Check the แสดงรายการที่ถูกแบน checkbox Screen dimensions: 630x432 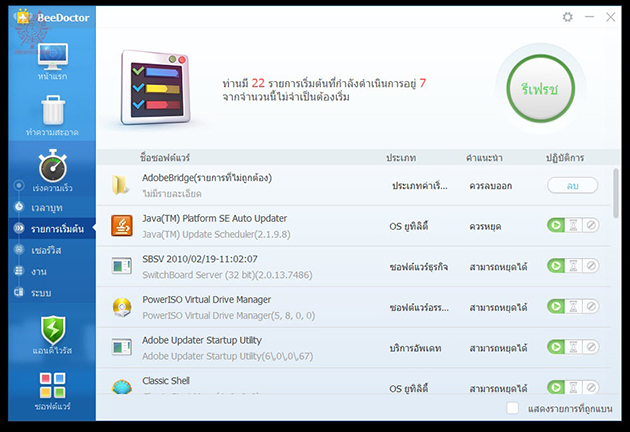[512, 408]
